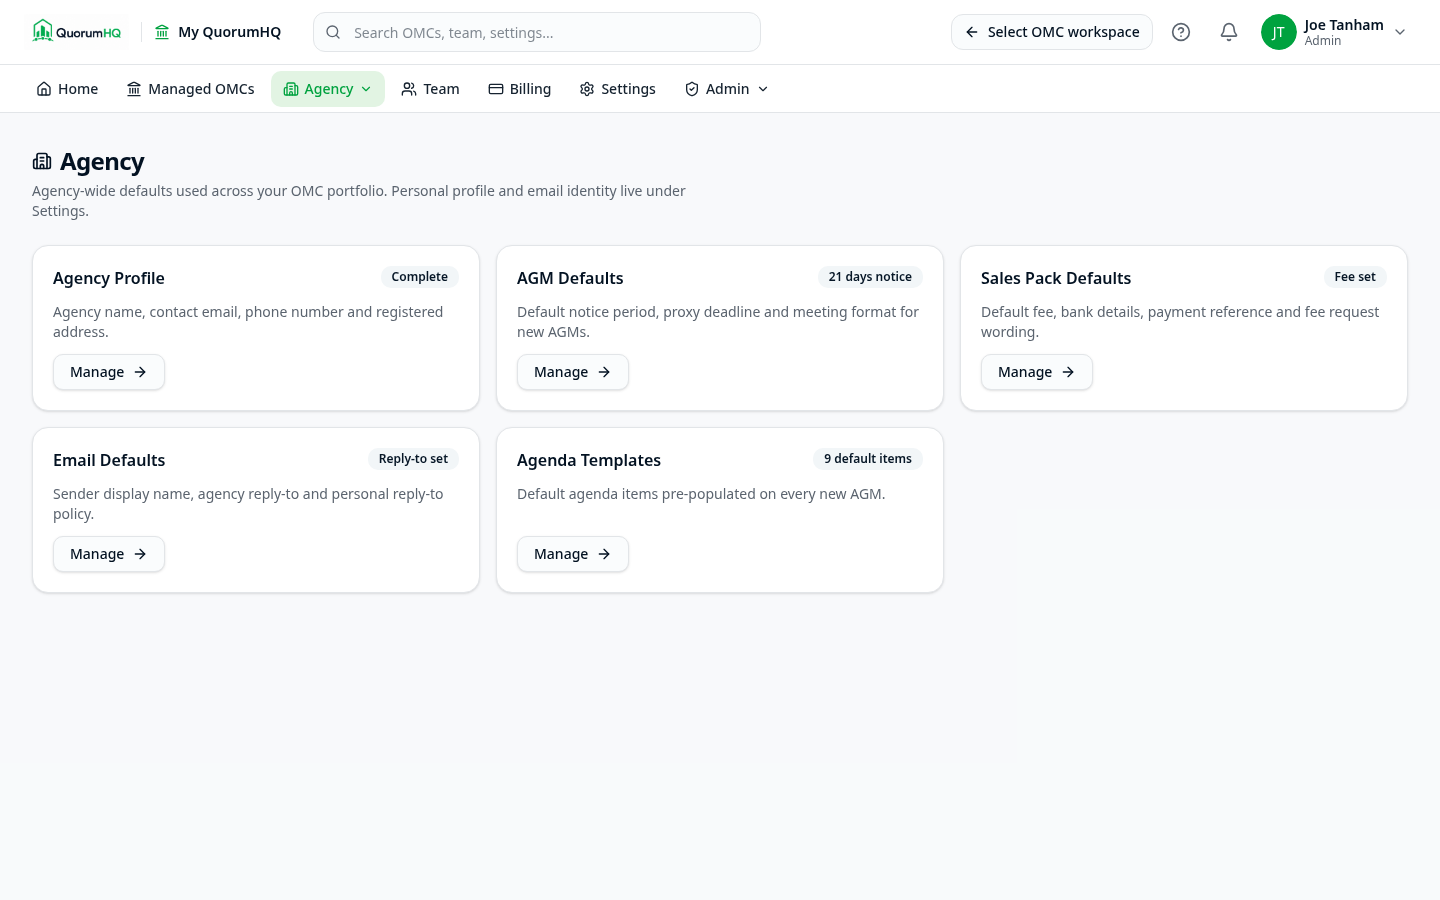Expand the Agency nav dropdown chevron

tap(366, 89)
